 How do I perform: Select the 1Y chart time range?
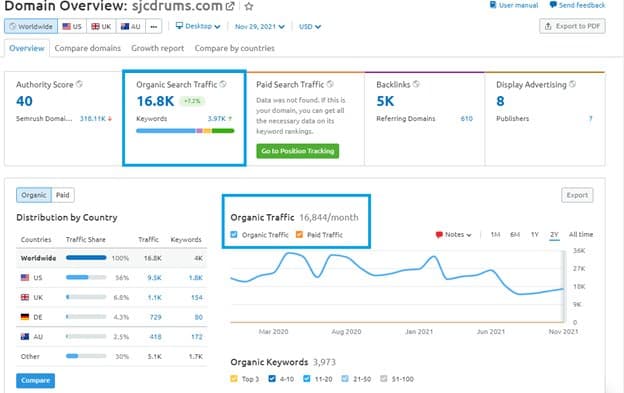tap(534, 235)
